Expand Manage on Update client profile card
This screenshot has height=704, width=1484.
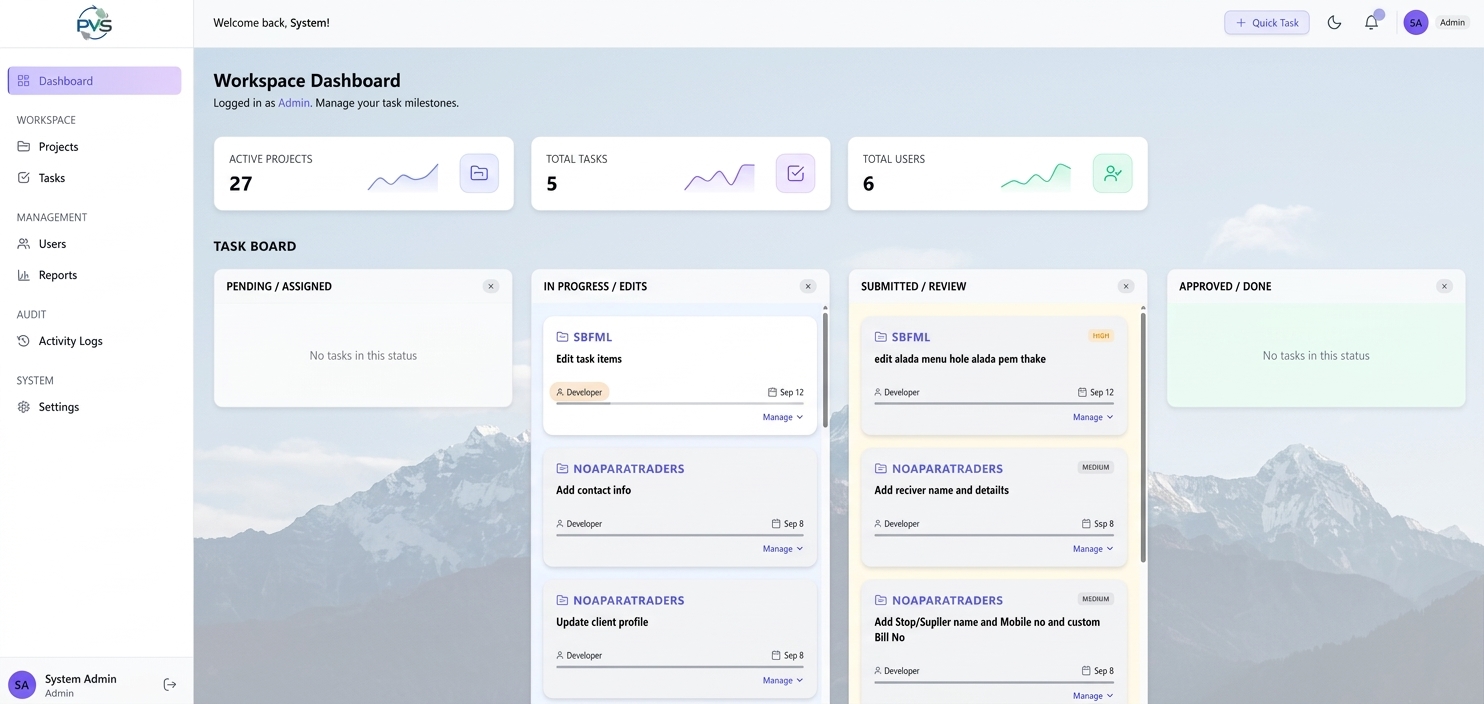click(783, 680)
